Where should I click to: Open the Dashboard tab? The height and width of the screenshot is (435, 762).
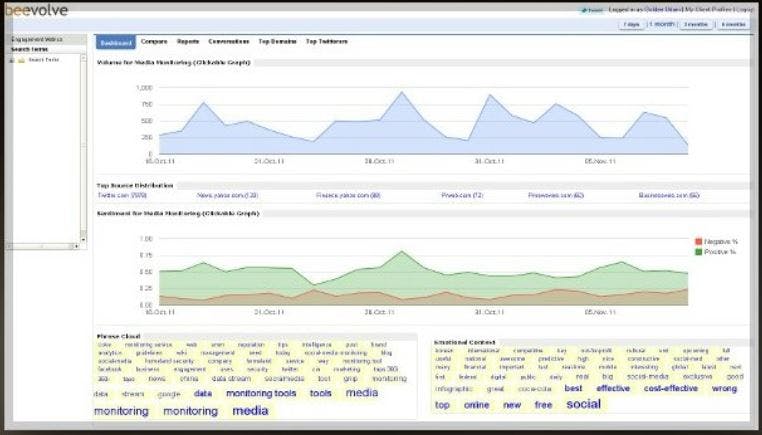[x=116, y=42]
